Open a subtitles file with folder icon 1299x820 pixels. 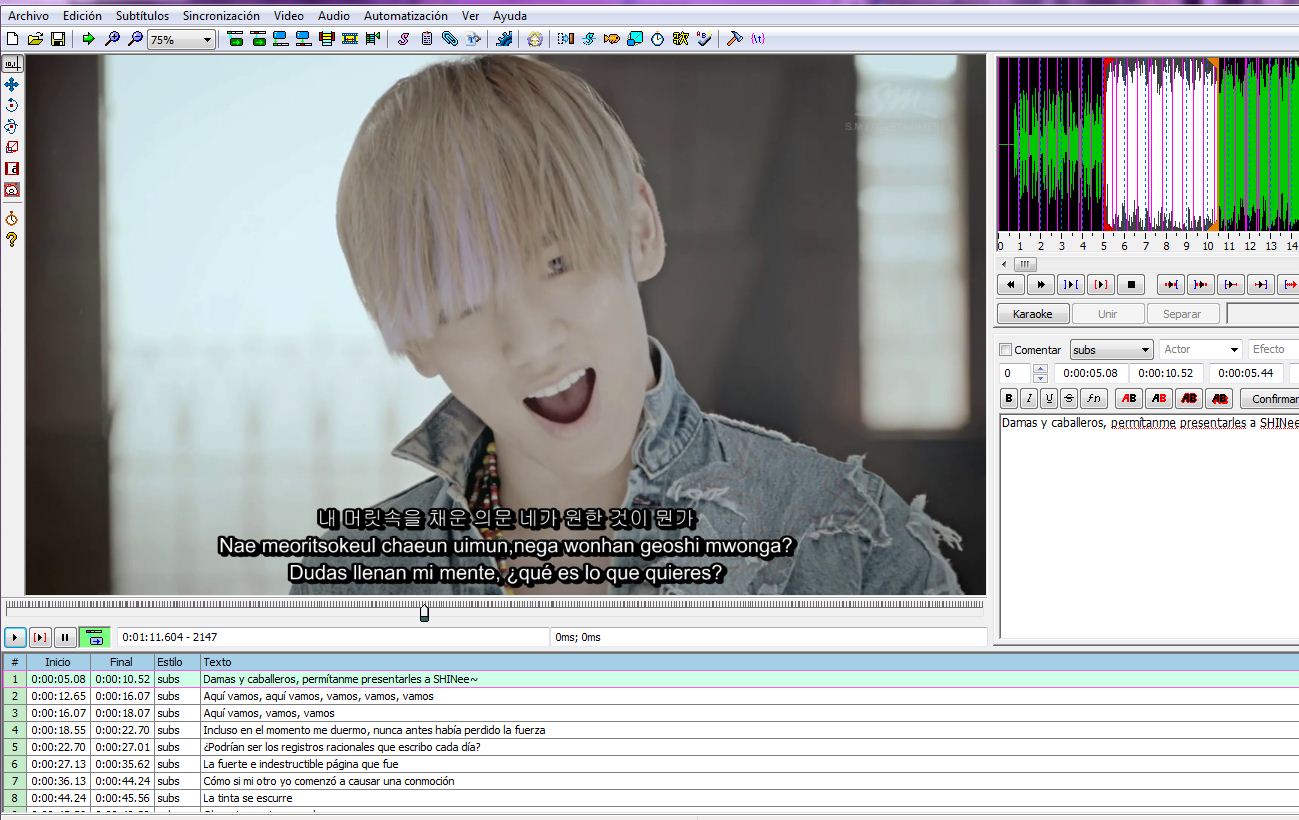click(35, 39)
